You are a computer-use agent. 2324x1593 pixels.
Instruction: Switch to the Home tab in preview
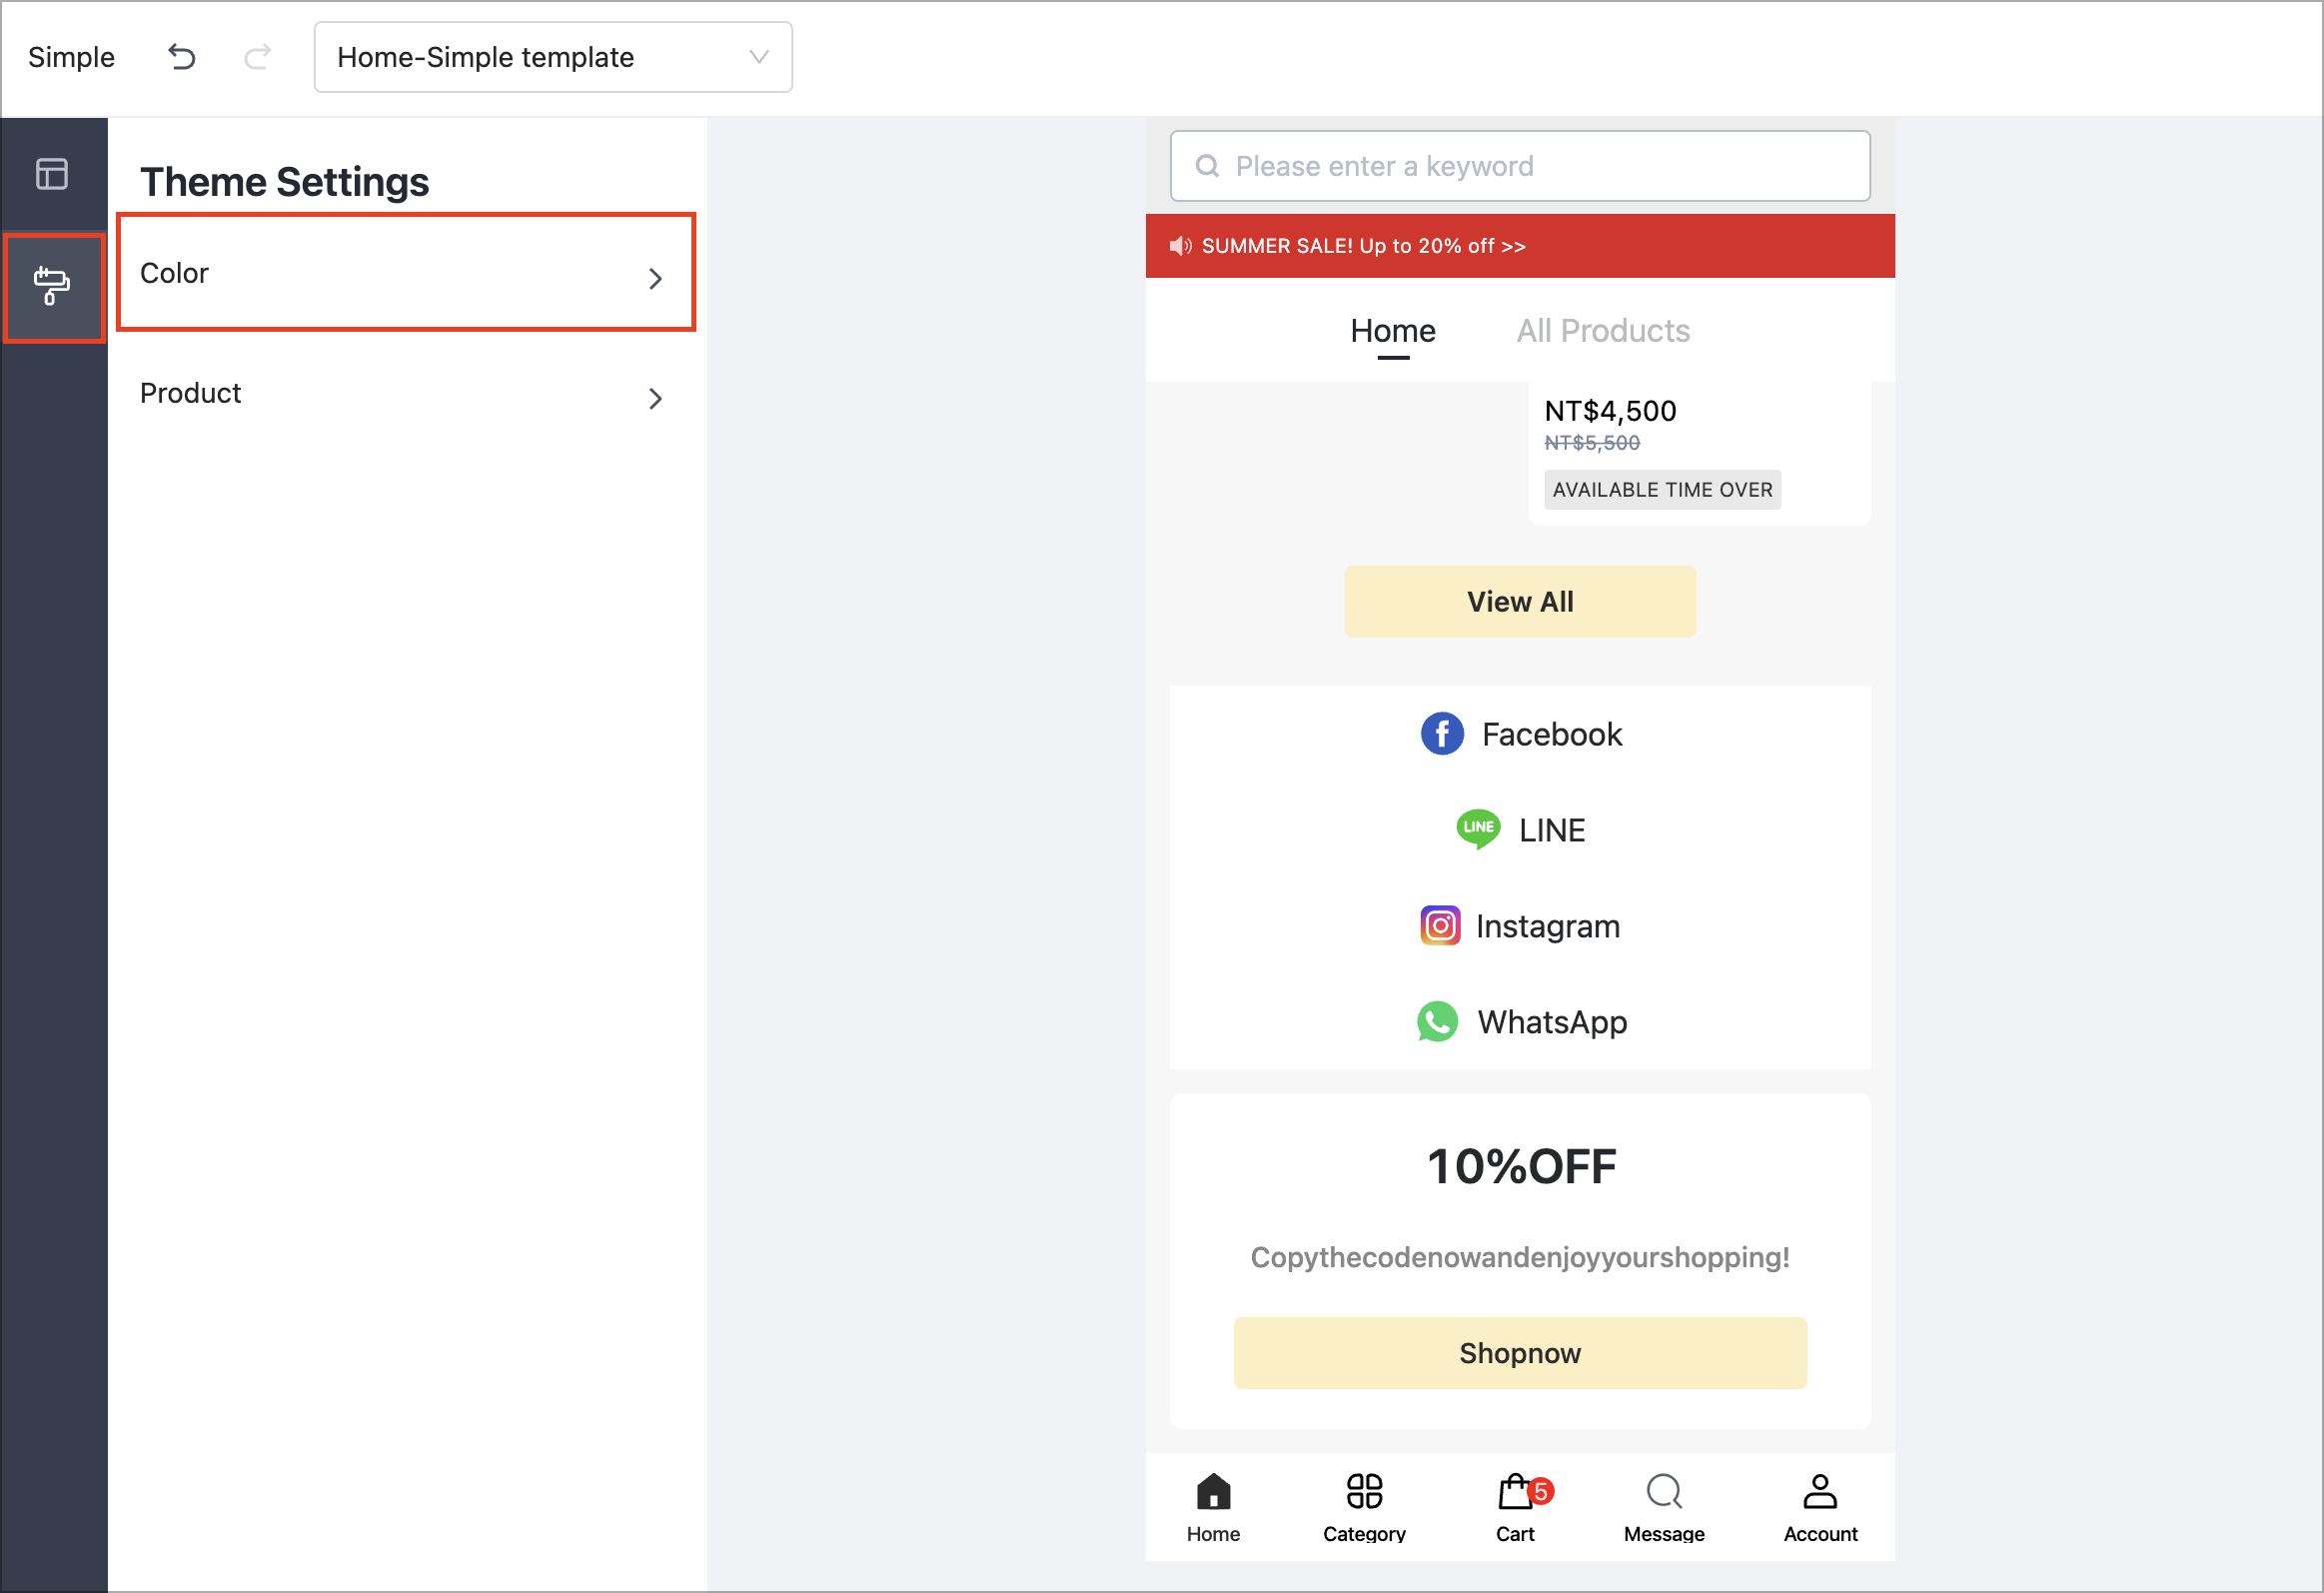[1393, 331]
